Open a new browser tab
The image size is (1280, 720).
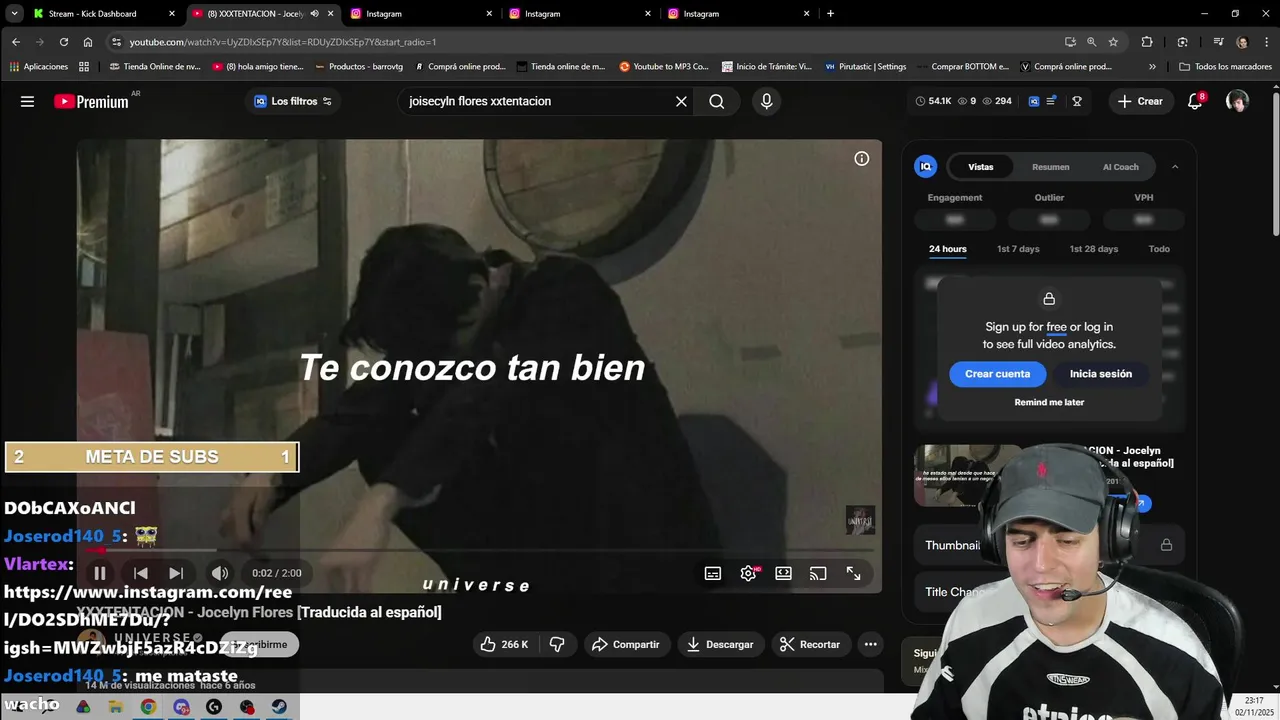coord(830,14)
